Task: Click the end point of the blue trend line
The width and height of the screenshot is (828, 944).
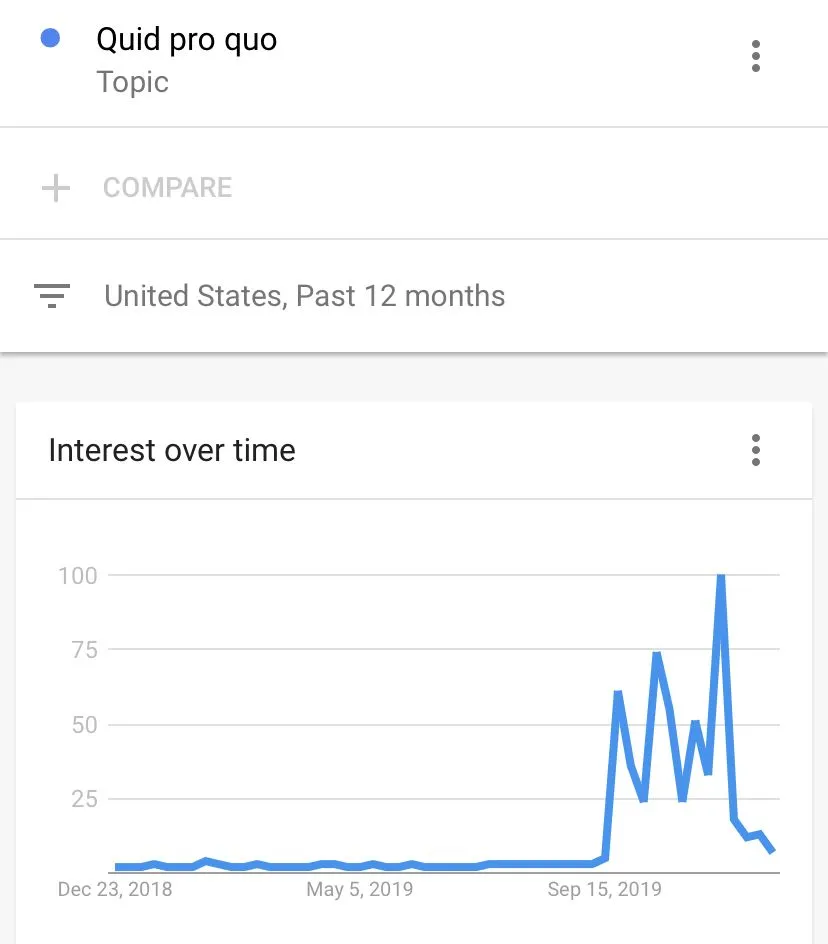Action: (772, 851)
